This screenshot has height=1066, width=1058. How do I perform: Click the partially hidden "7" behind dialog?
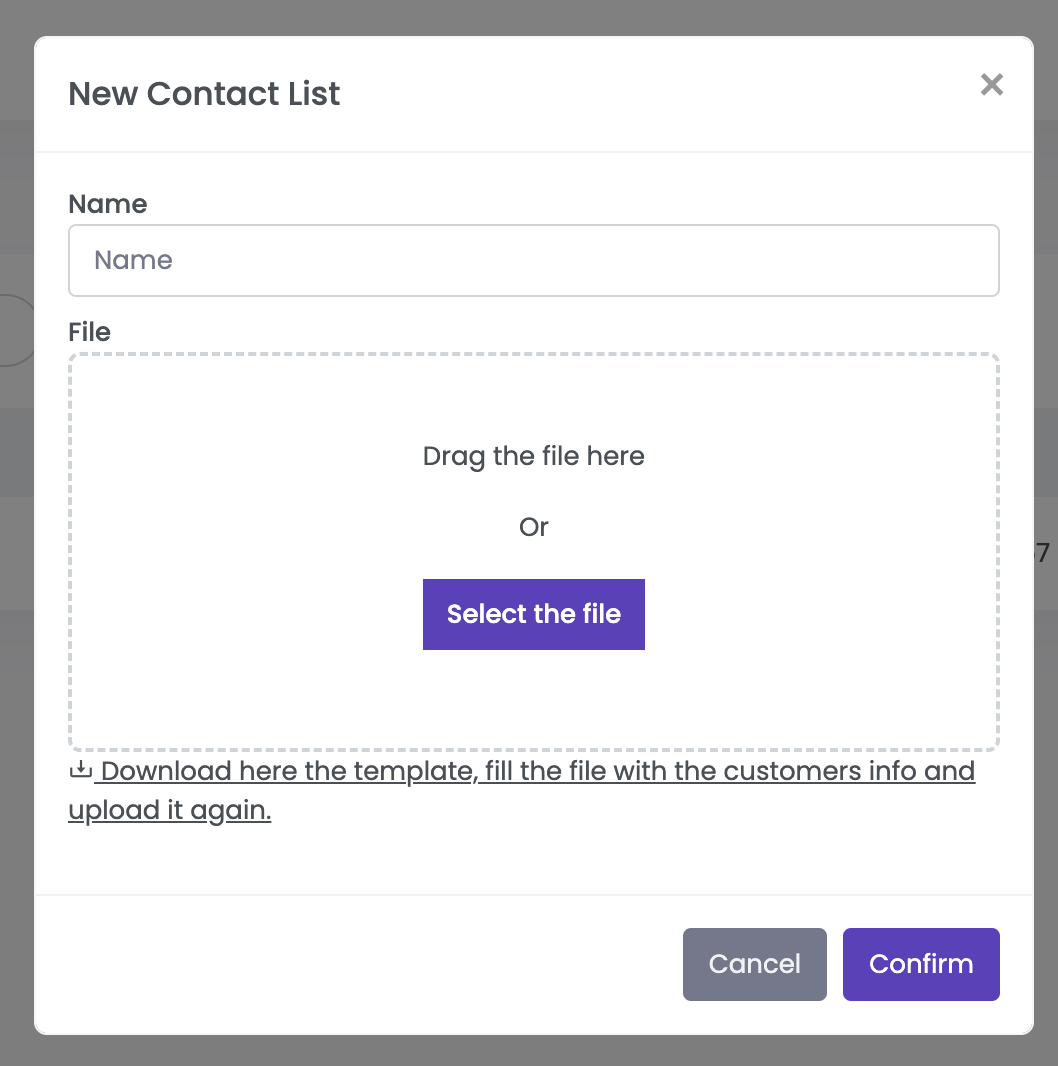tap(1044, 553)
